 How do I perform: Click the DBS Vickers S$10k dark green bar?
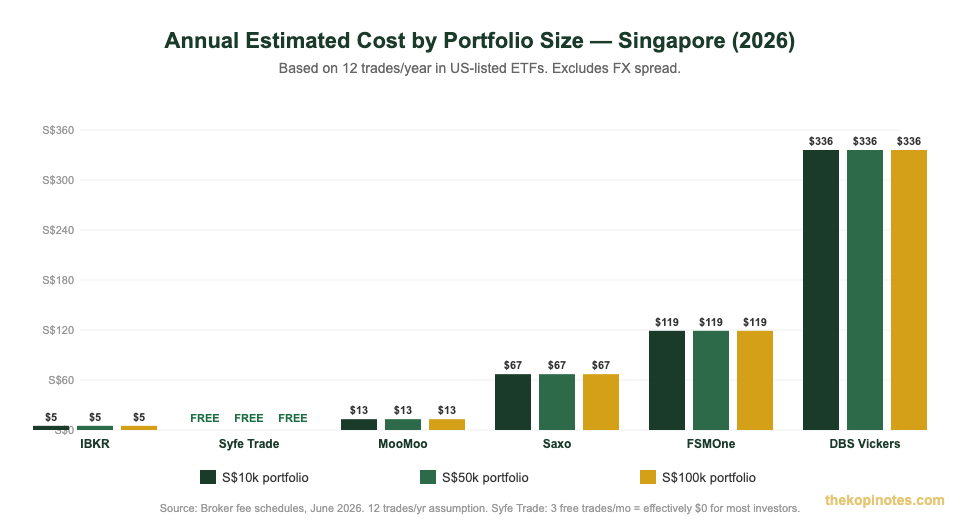click(821, 290)
